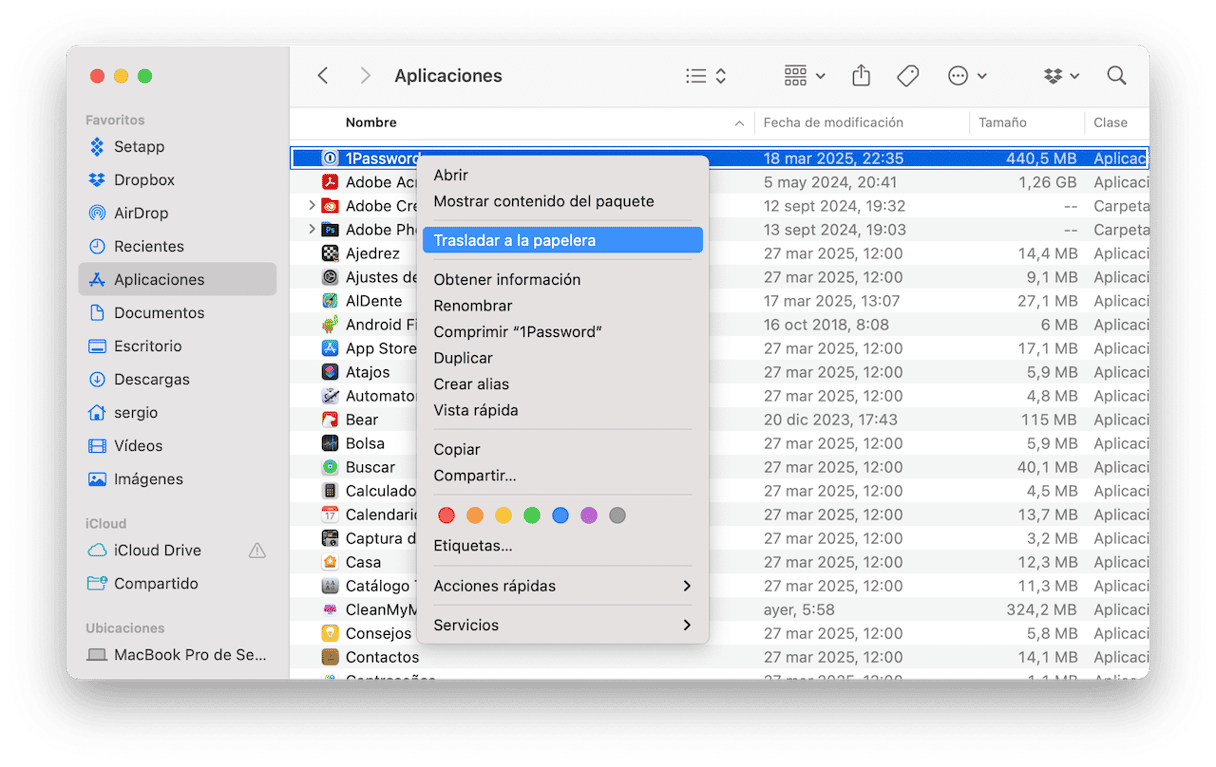This screenshot has width=1216, height=767.
Task: Select the Buscar app row
Action: click(x=719, y=467)
